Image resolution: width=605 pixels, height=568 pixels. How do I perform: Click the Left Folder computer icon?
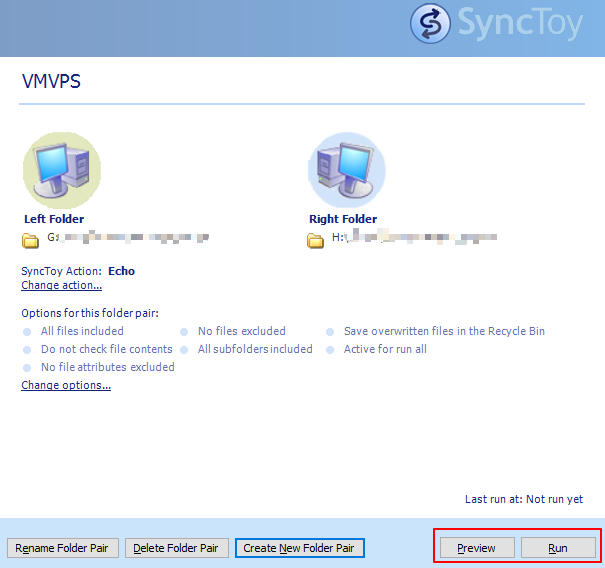tap(62, 170)
